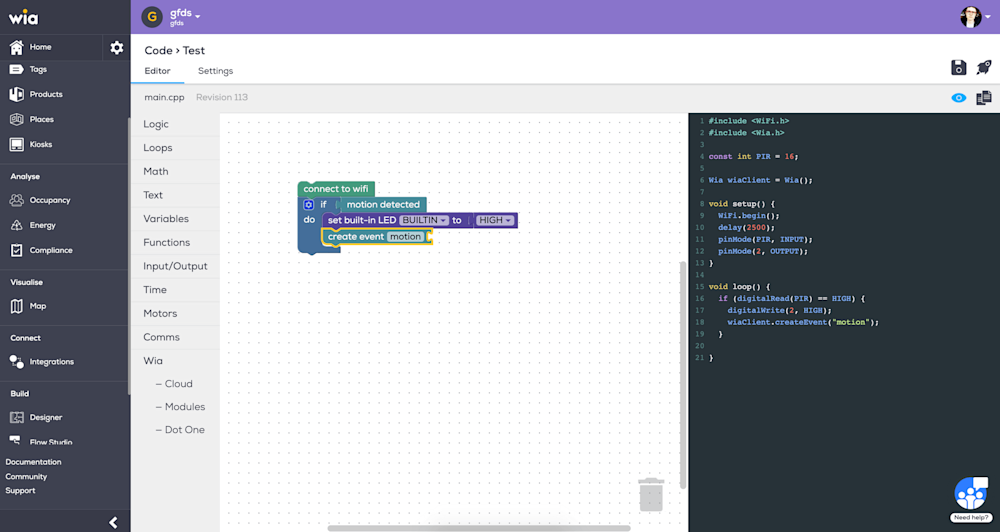The width and height of the screenshot is (1000, 532).
Task: Click the motion text field in block
Action: pos(406,237)
